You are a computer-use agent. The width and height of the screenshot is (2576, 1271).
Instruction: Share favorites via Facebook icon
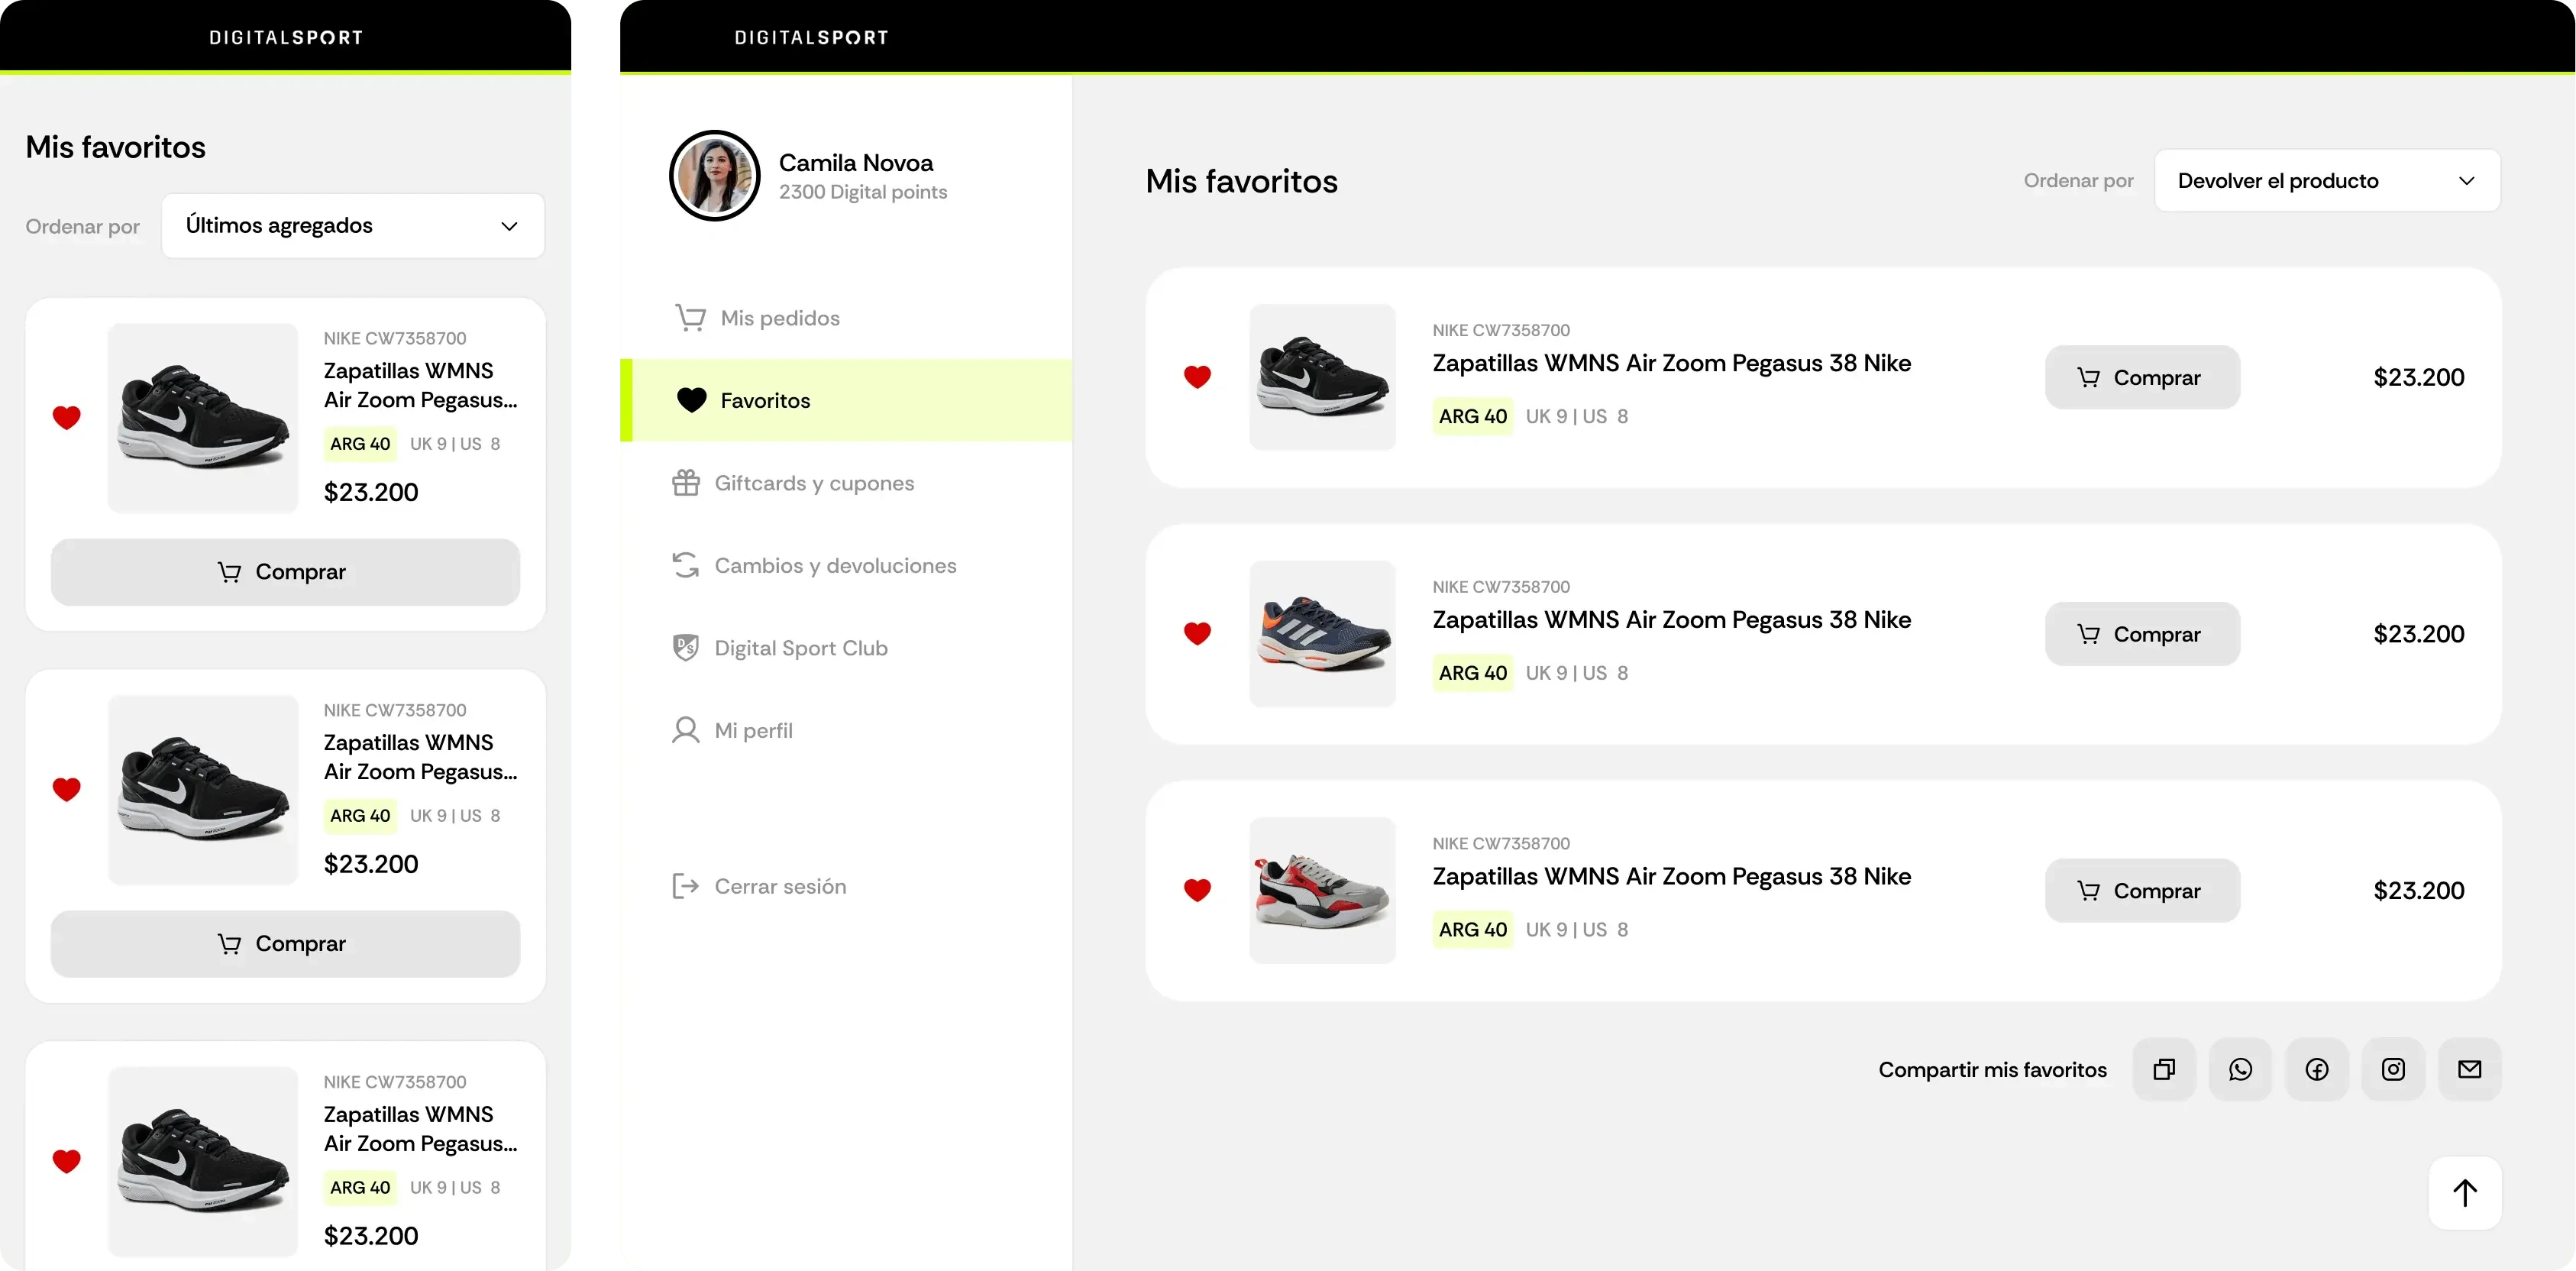pos(2317,1069)
